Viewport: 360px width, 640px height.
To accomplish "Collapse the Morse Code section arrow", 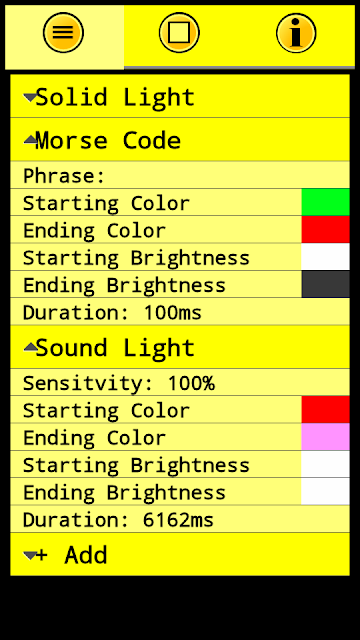I will [30, 140].
